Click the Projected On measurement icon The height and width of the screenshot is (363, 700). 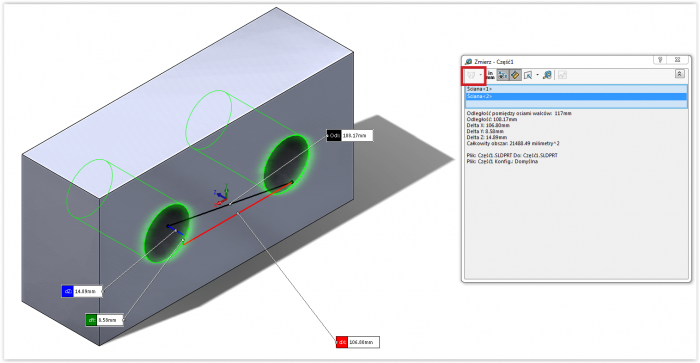click(x=547, y=75)
